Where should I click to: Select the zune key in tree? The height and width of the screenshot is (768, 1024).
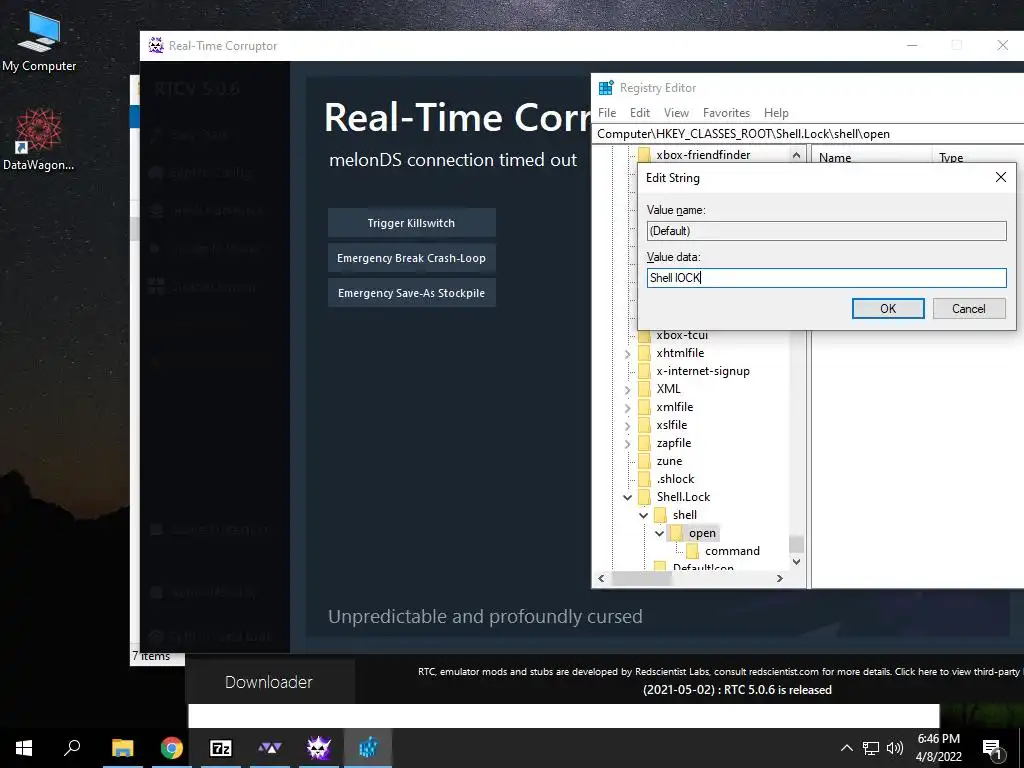tap(669, 461)
